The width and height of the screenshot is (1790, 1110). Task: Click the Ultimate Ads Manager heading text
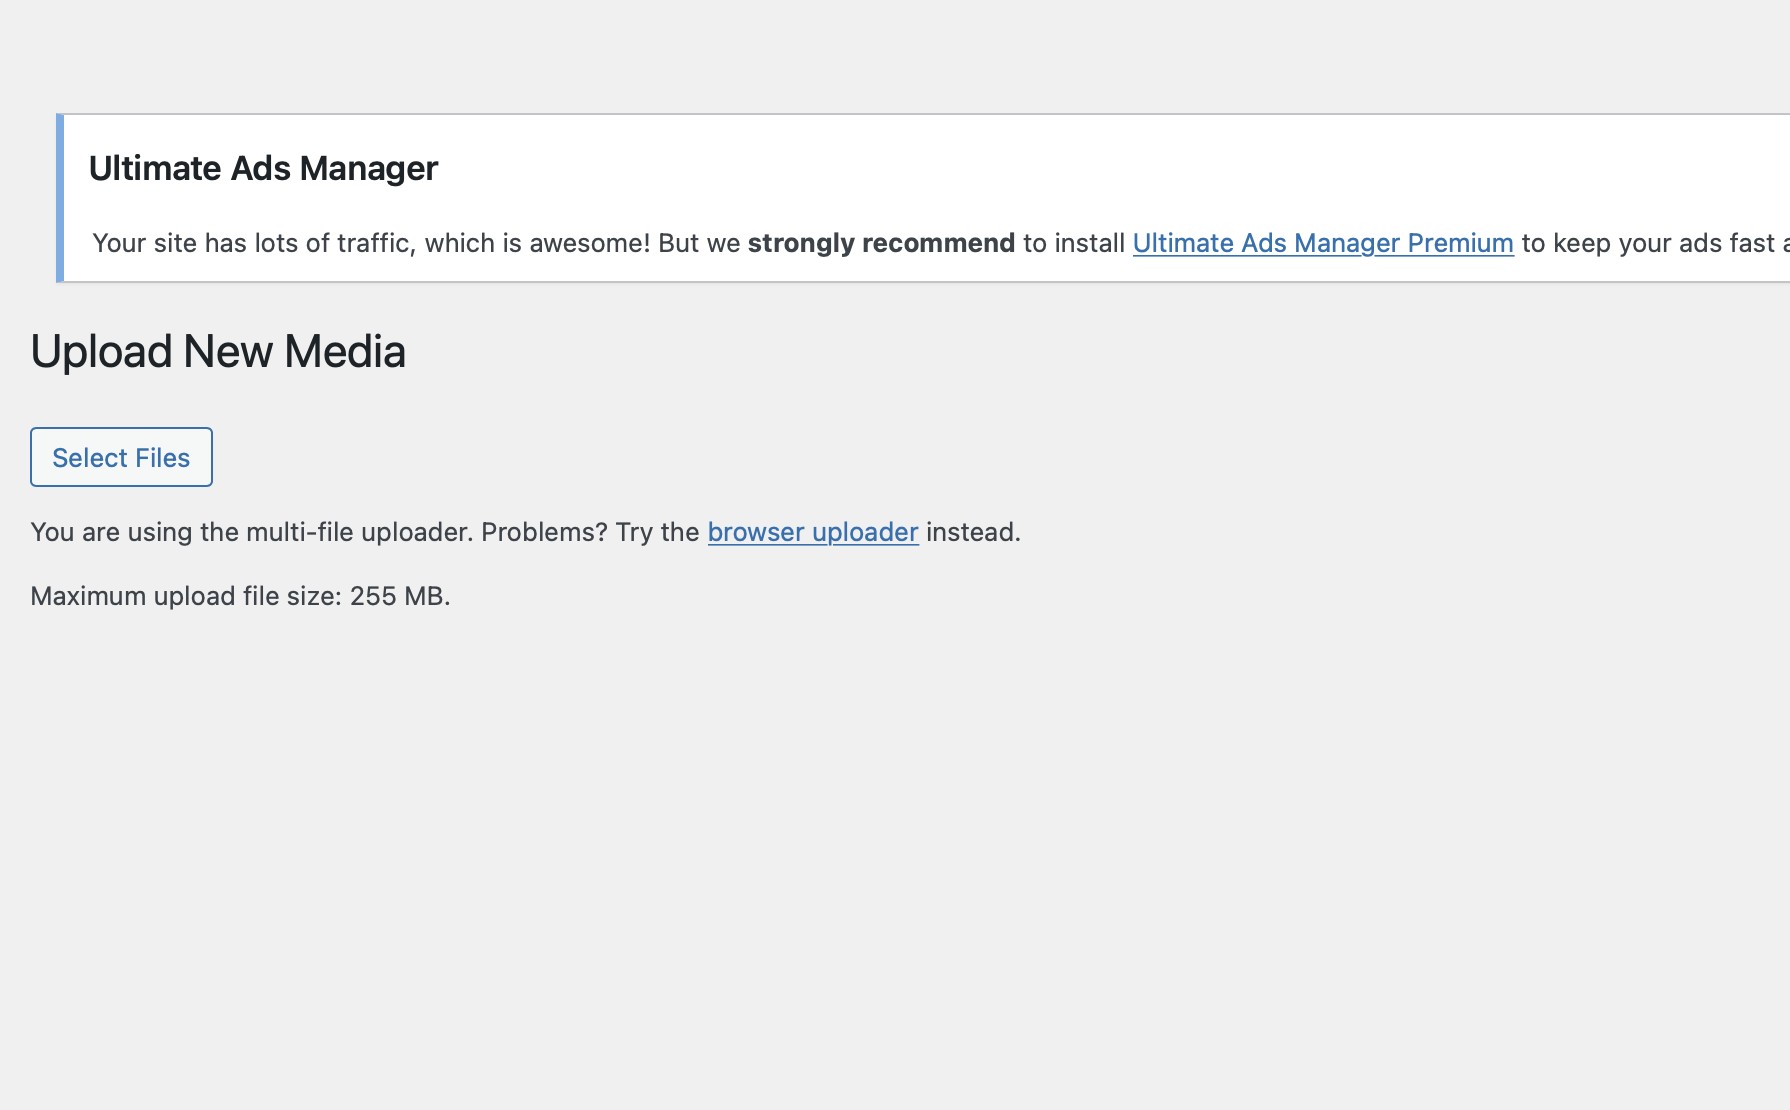pos(264,168)
